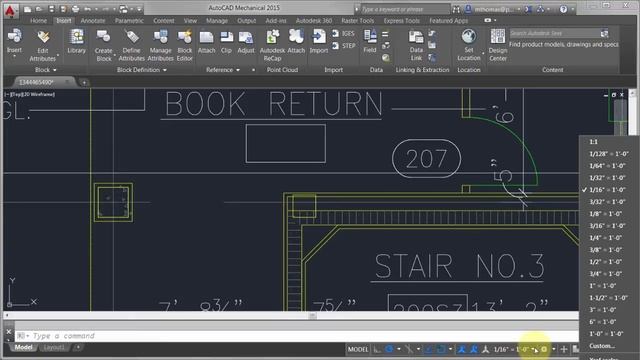Screen dimensions: 640x360
Task: Choose the 1/8" = 1'-0" scale option
Action: point(607,213)
